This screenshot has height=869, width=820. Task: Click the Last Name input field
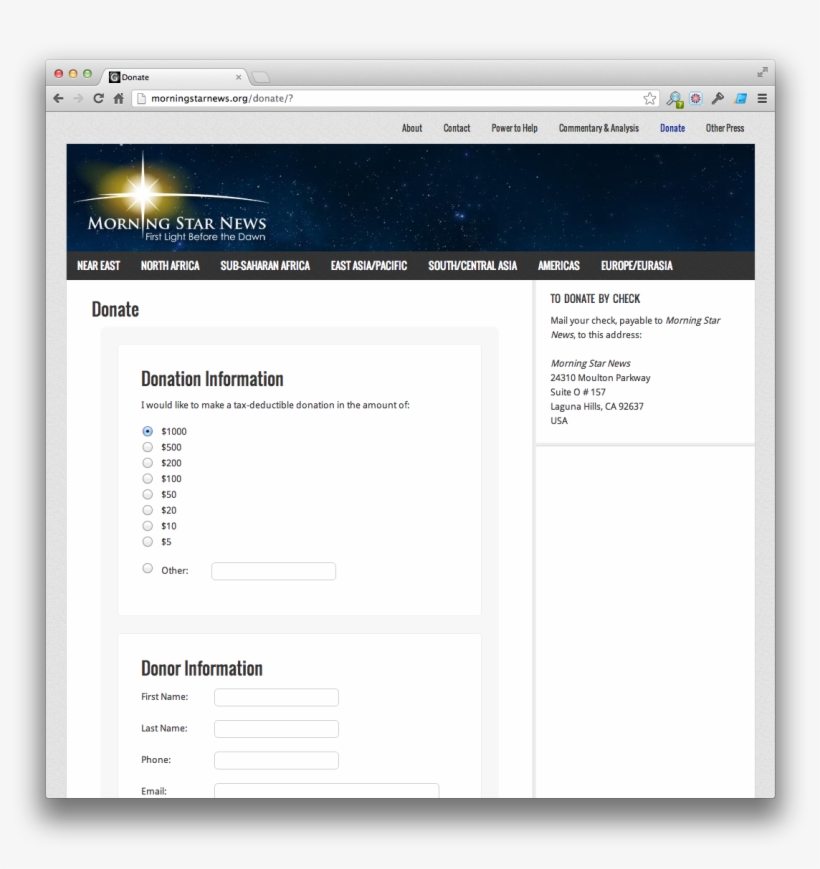(x=276, y=729)
